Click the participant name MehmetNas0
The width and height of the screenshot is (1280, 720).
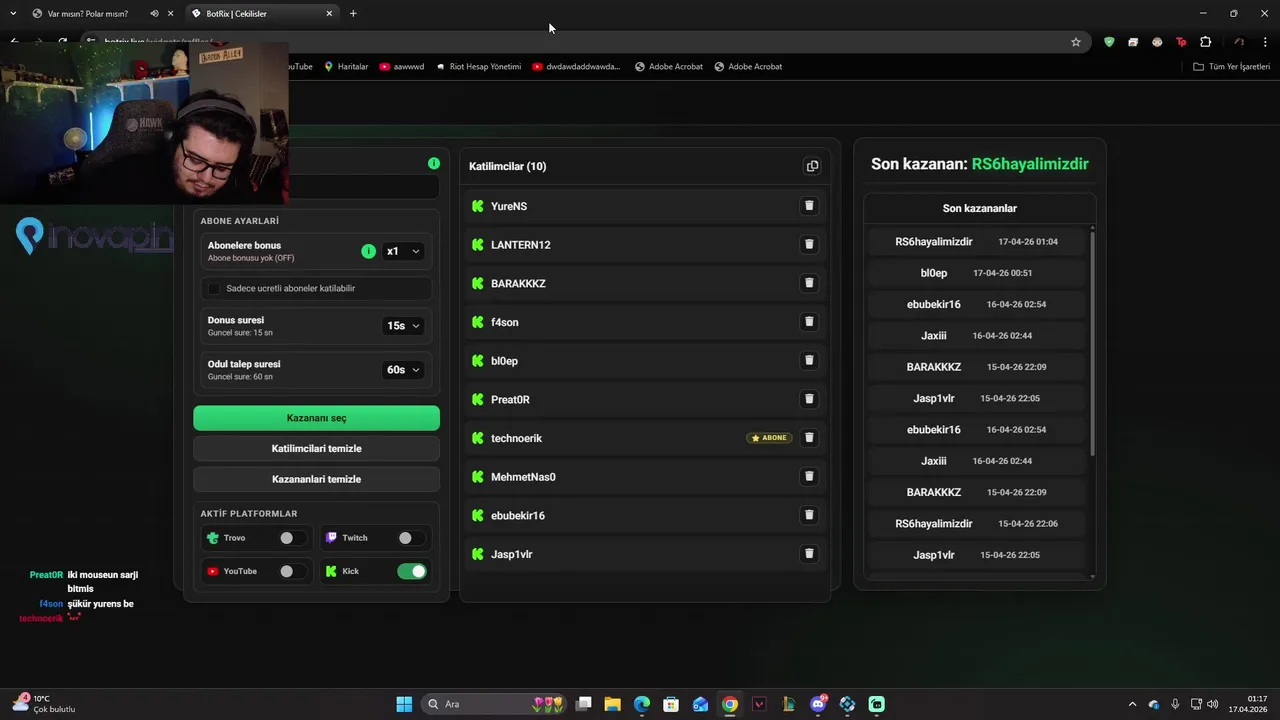[523, 477]
